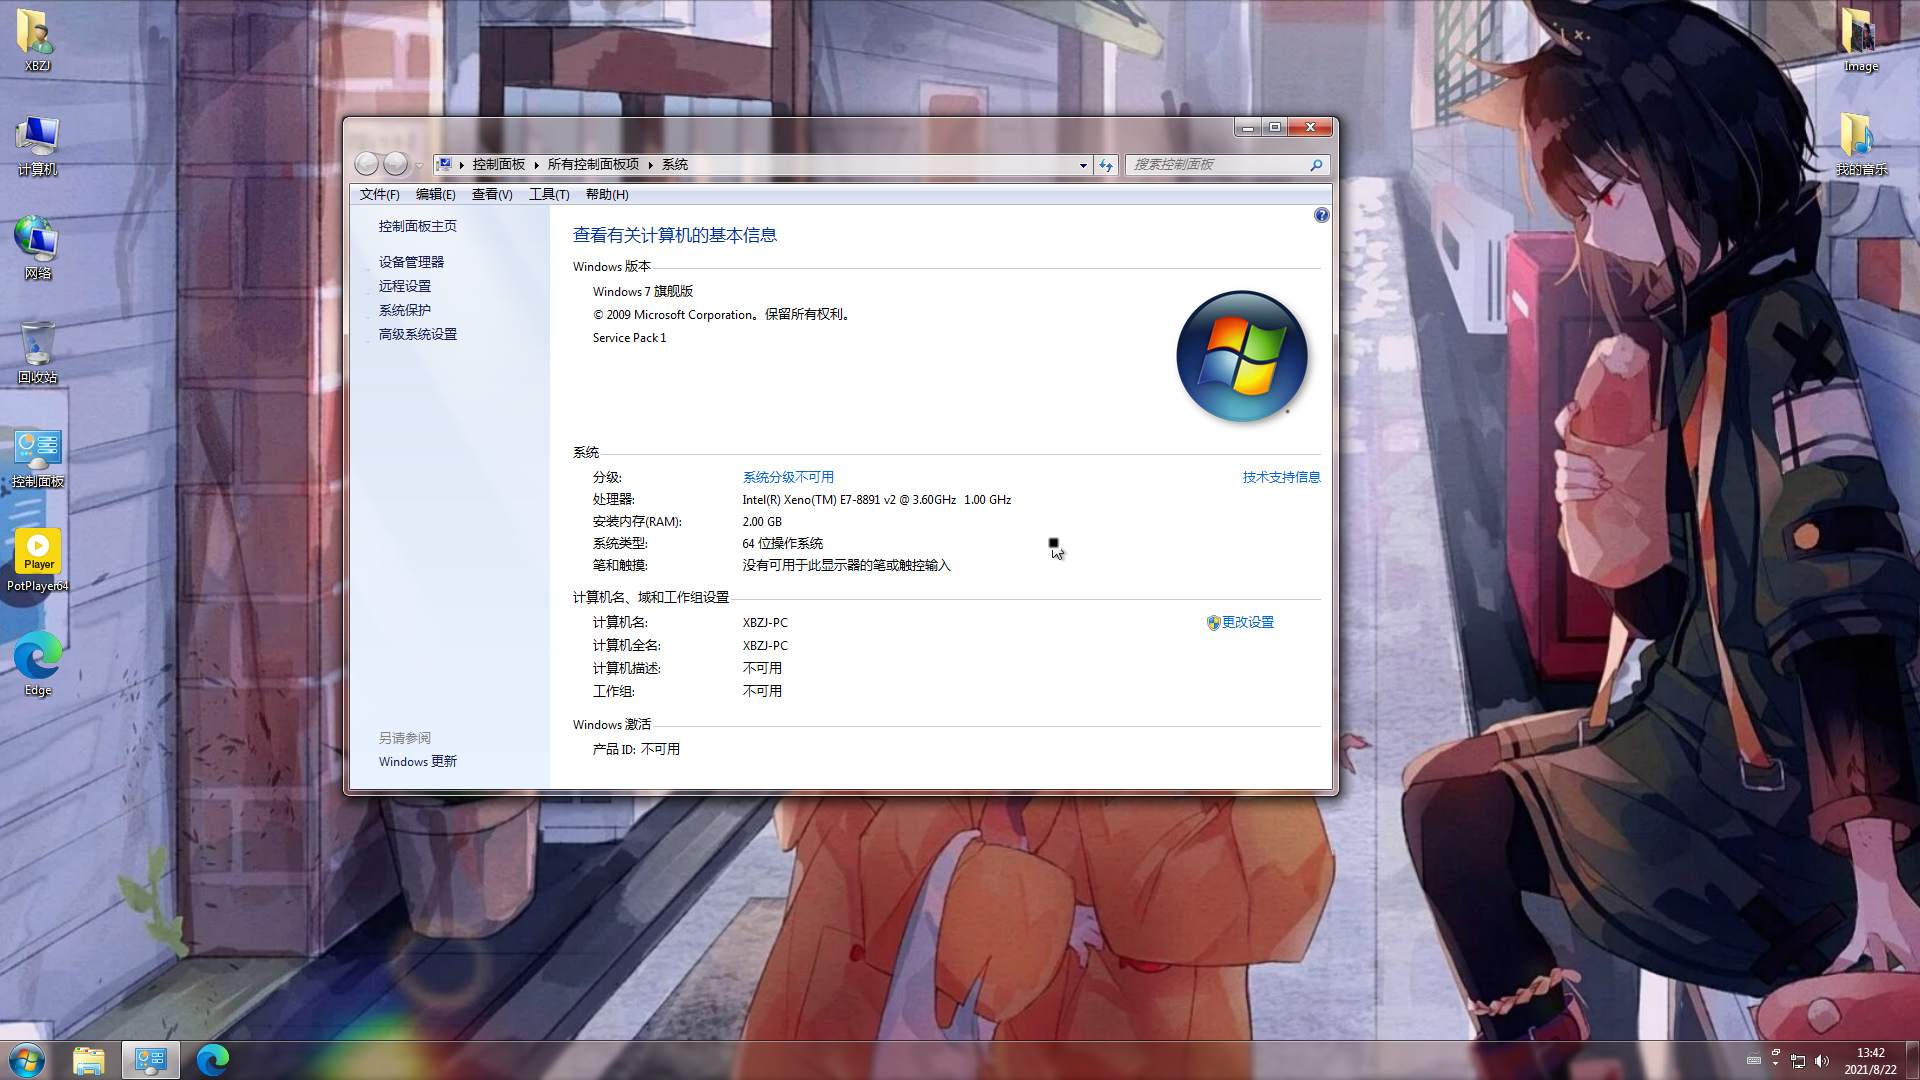The width and height of the screenshot is (1920, 1080).
Task: Open 远程设置 from sidebar
Action: pyautogui.click(x=404, y=285)
